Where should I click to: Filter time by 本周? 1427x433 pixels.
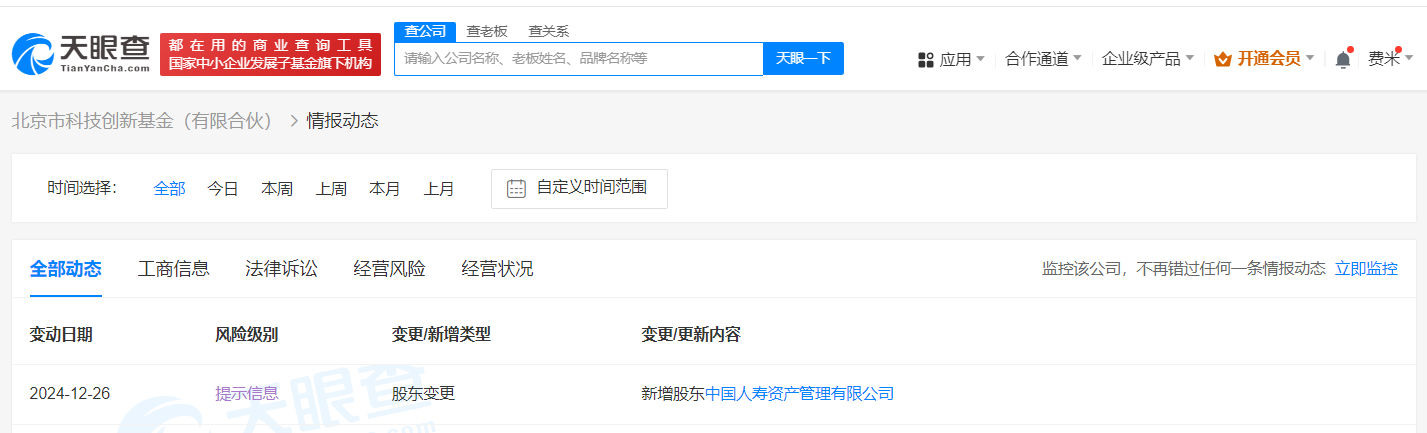(x=277, y=188)
